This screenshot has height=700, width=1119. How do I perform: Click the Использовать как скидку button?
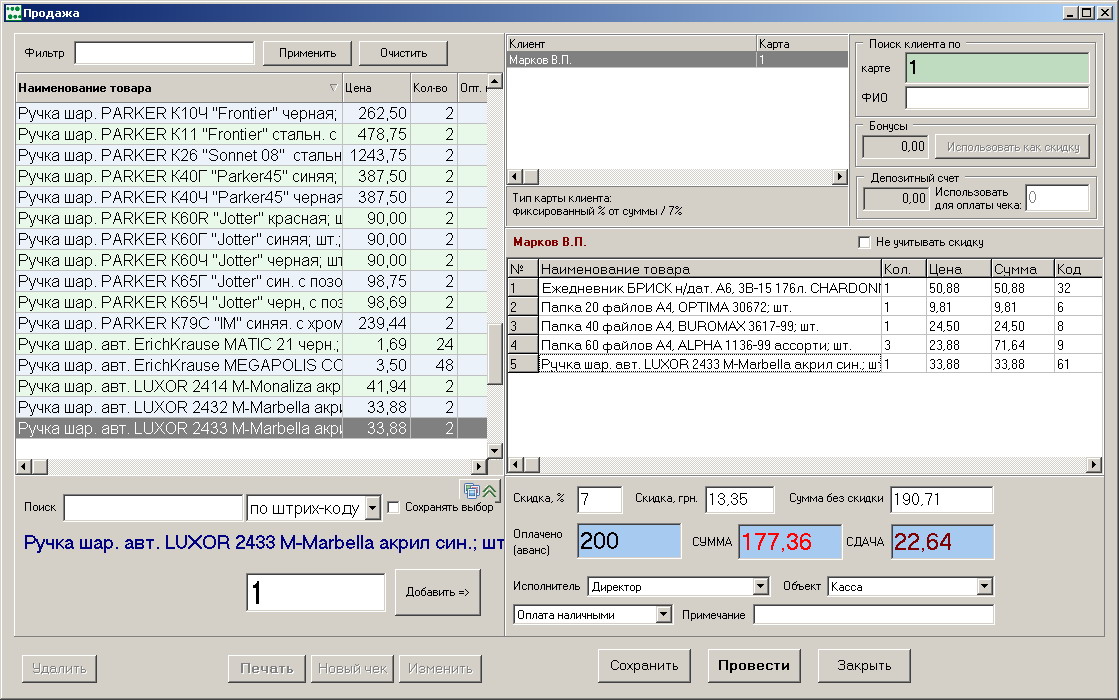(x=1013, y=147)
